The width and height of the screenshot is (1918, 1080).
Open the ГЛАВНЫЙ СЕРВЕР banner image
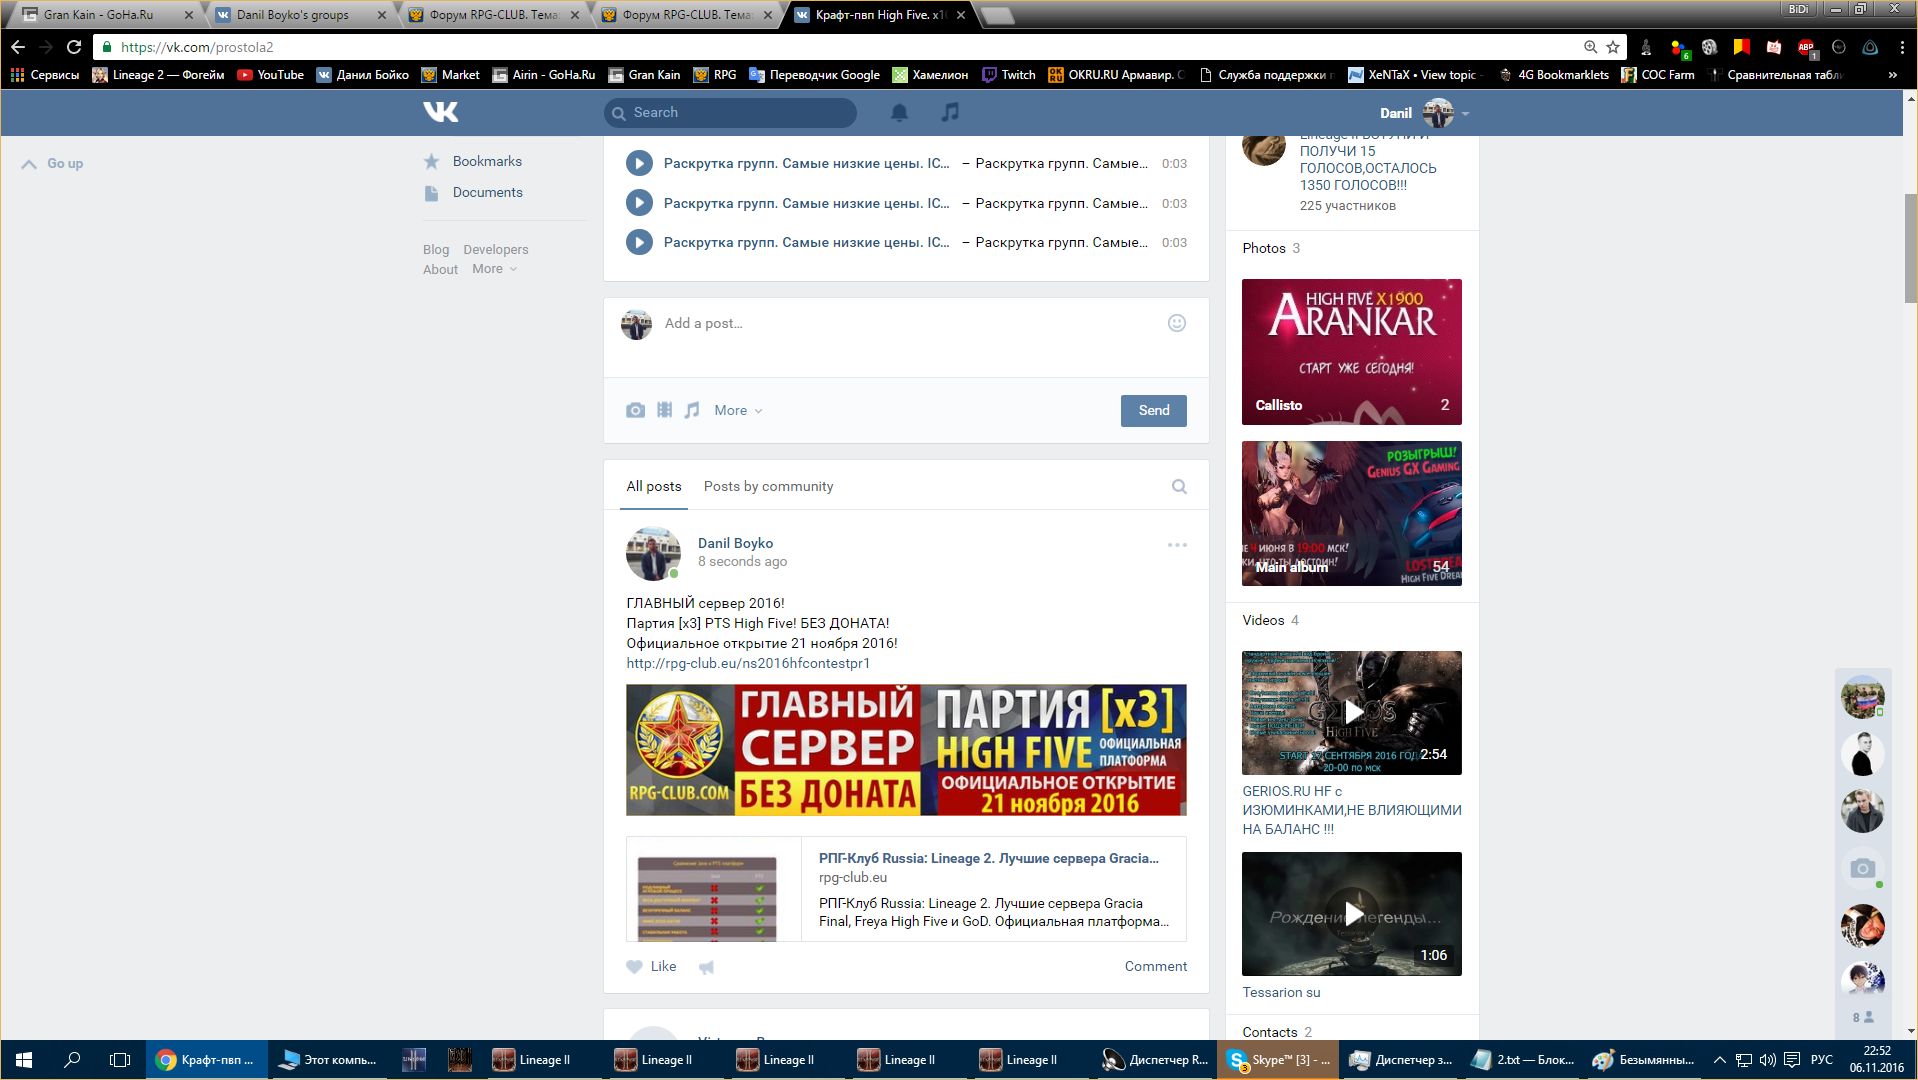click(906, 750)
